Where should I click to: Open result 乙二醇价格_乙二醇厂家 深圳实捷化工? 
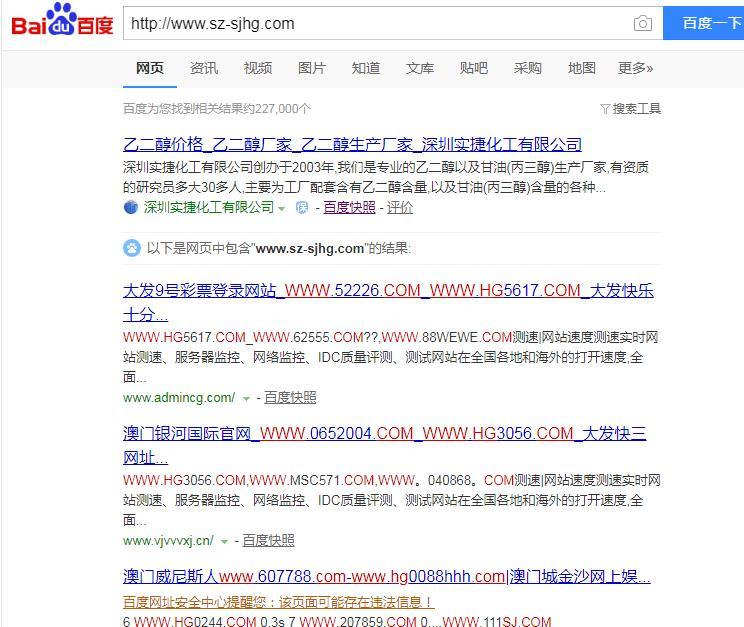(x=353, y=144)
